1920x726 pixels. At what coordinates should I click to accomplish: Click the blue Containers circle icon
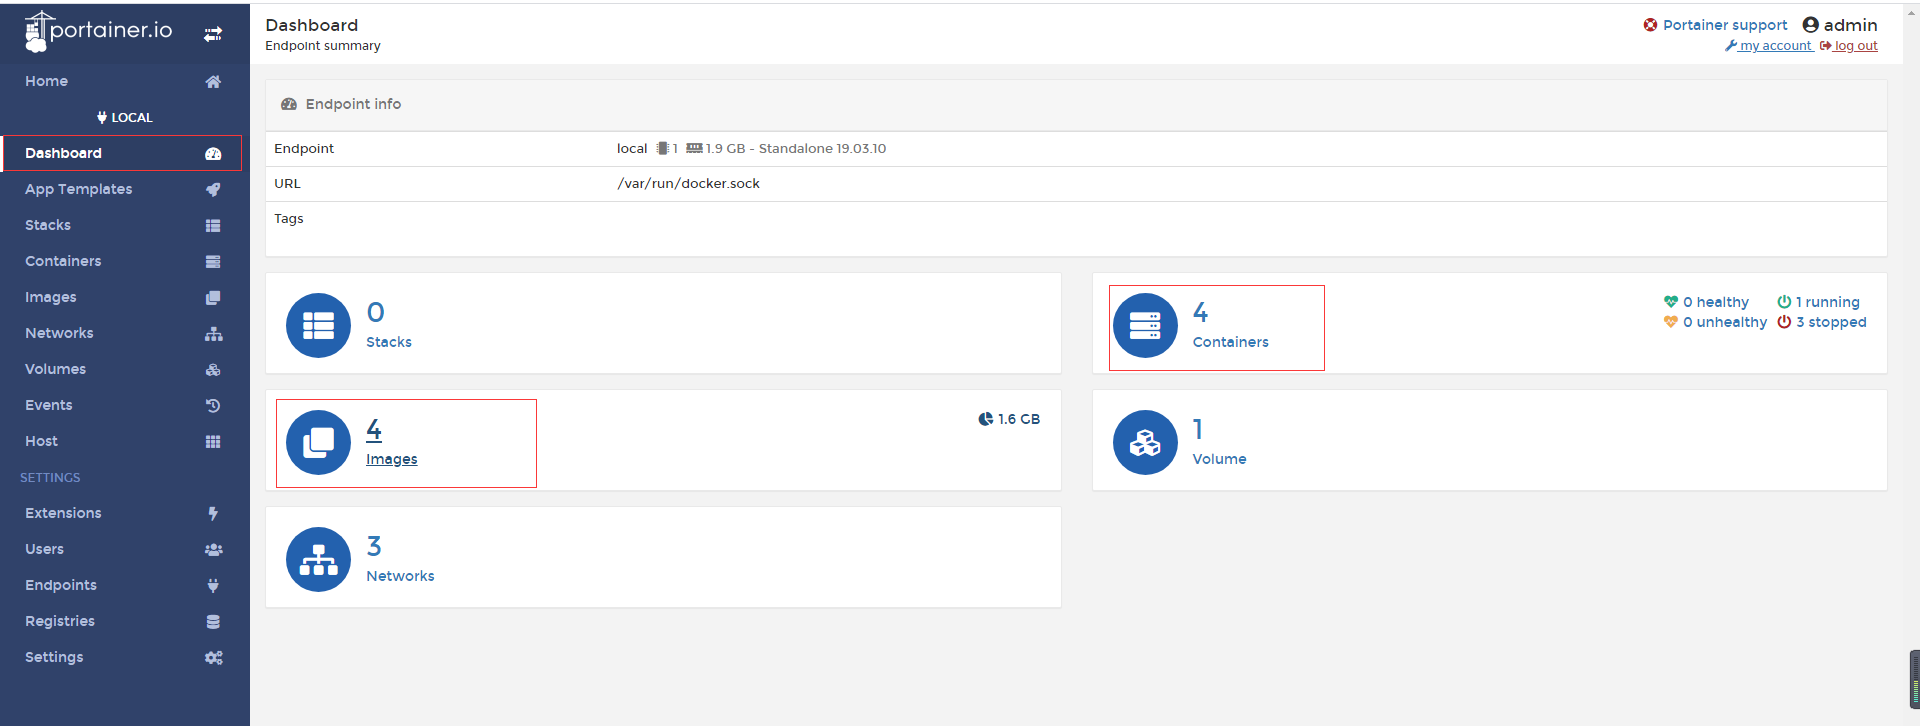(1145, 325)
